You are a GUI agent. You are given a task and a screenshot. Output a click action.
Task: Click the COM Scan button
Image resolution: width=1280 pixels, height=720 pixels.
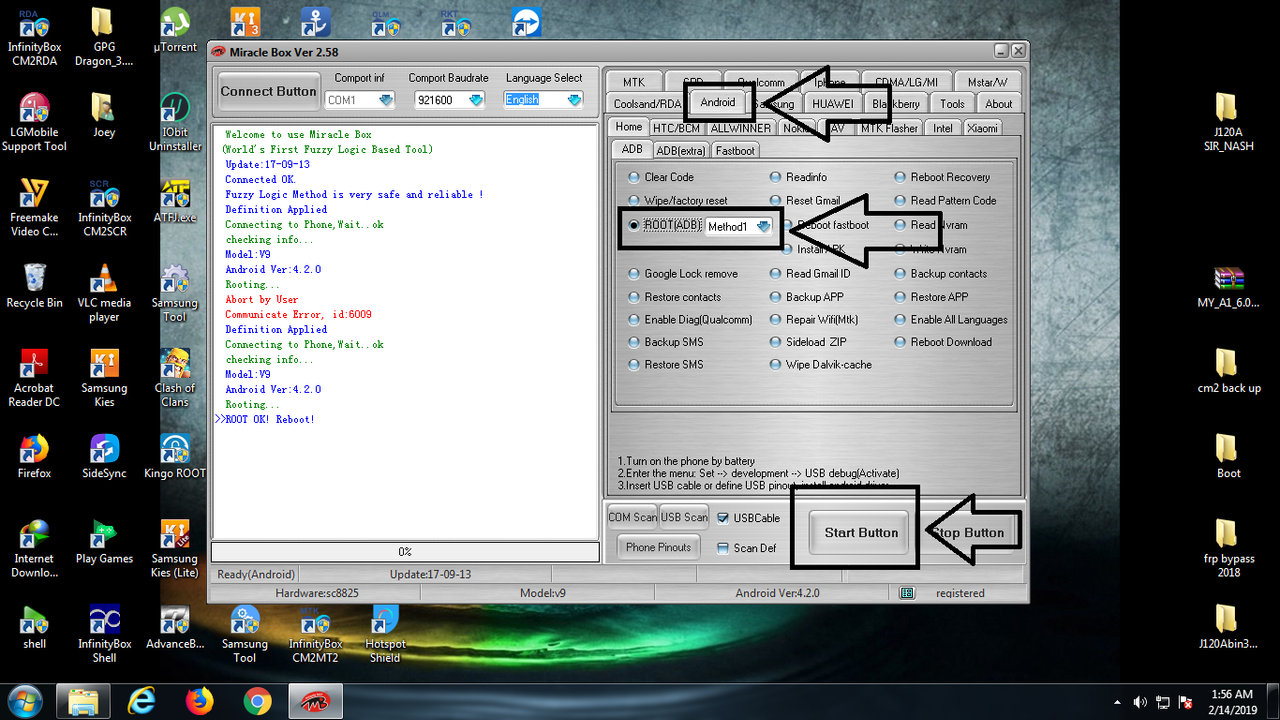(632, 518)
